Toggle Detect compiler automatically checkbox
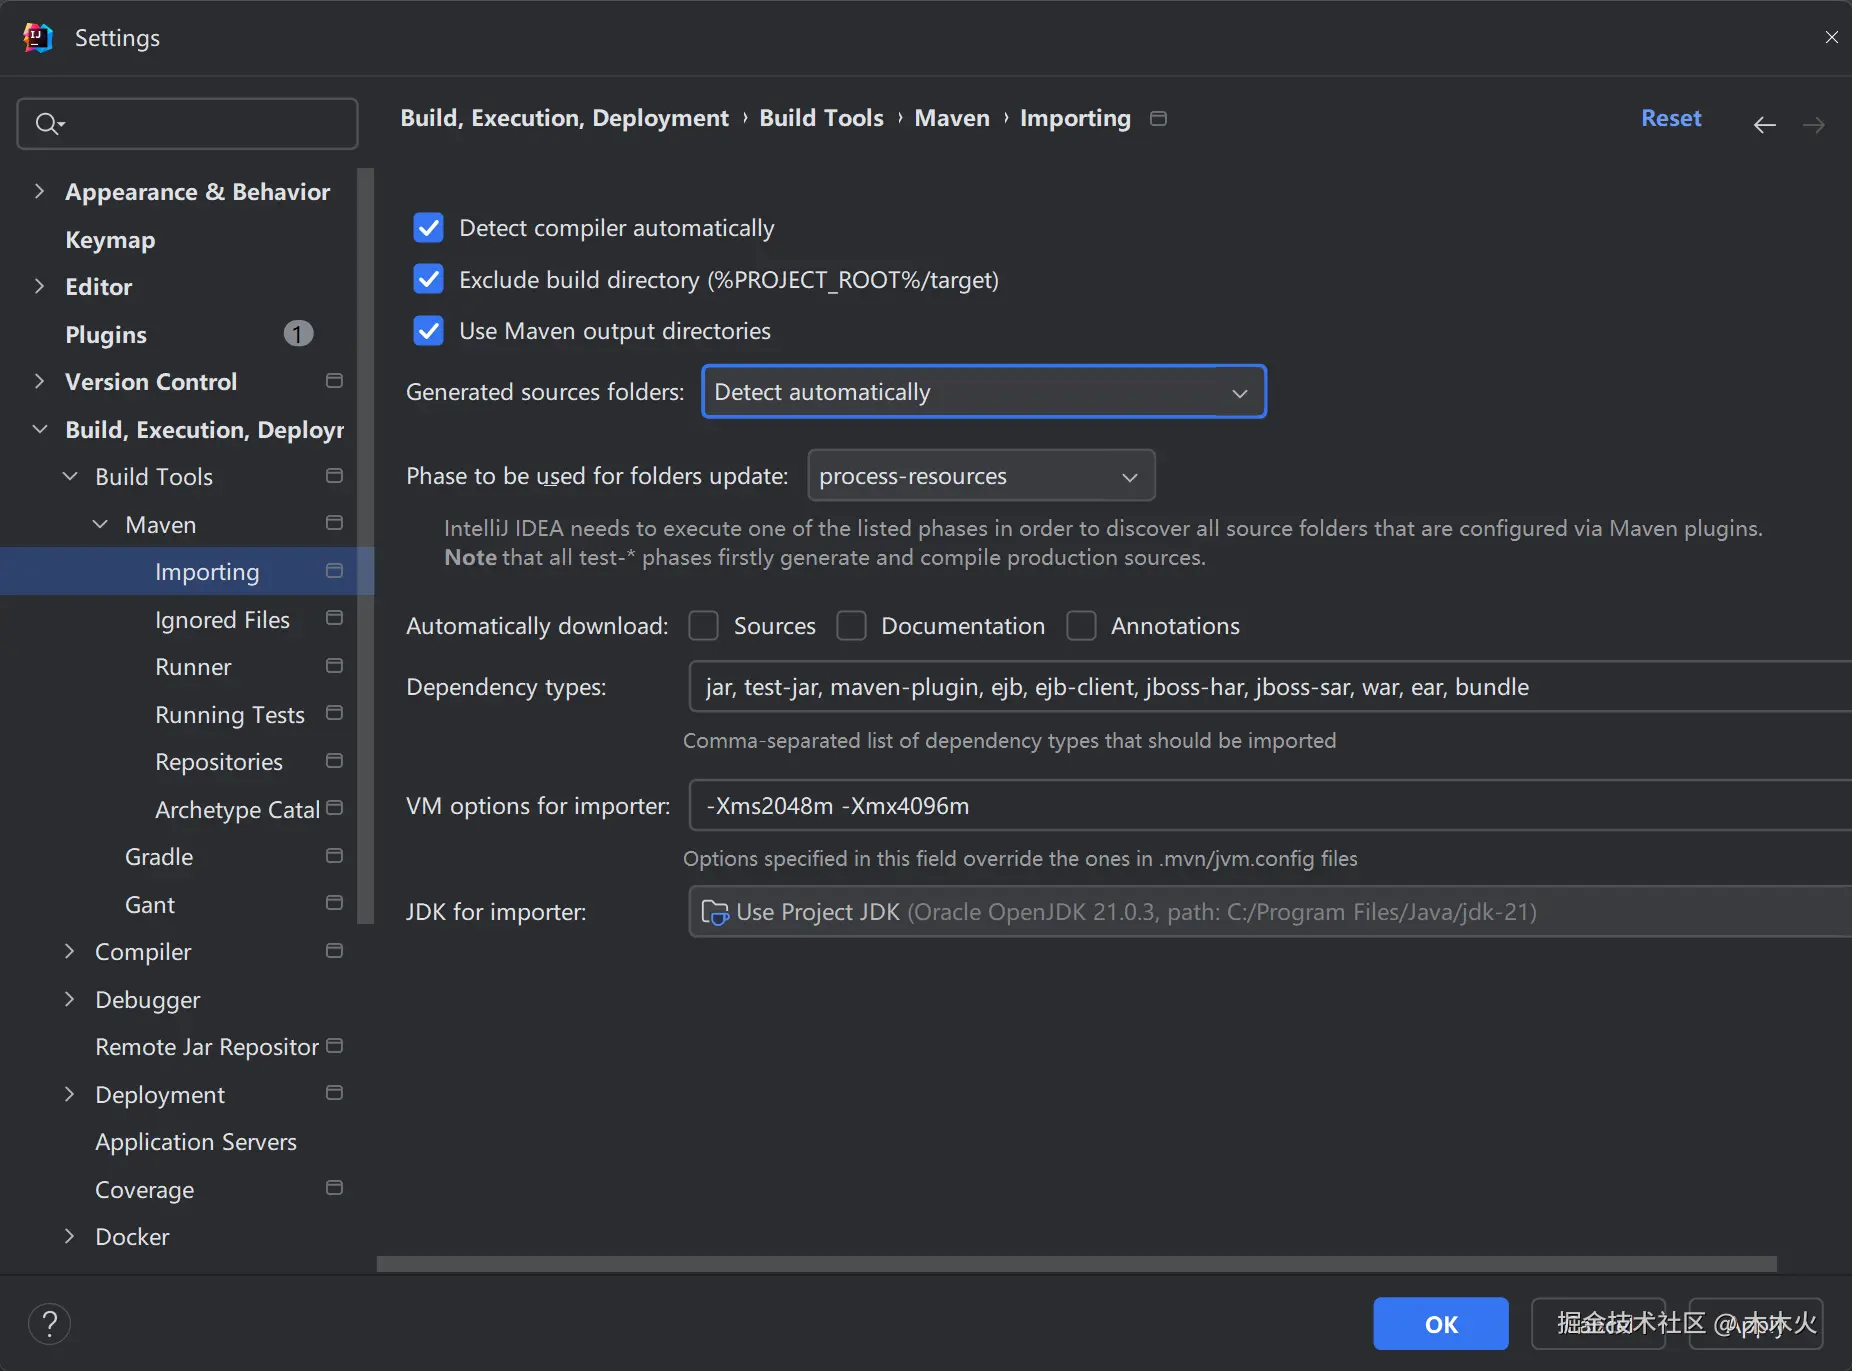The image size is (1852, 1371). click(x=429, y=228)
